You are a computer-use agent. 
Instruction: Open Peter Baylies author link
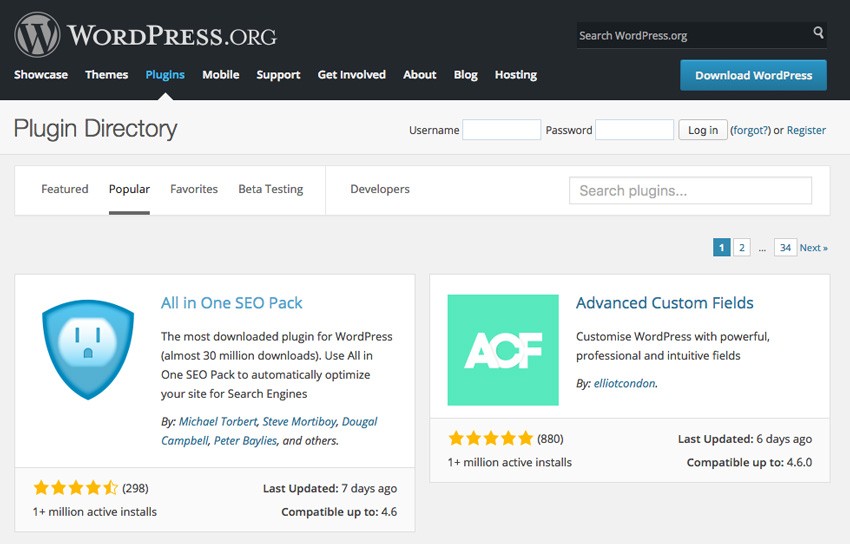[245, 441]
